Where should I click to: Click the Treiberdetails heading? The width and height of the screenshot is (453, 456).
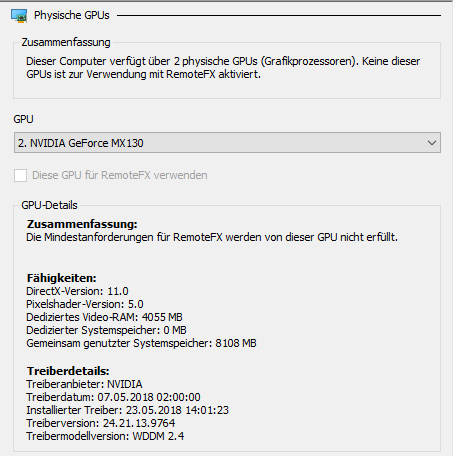[68, 371]
